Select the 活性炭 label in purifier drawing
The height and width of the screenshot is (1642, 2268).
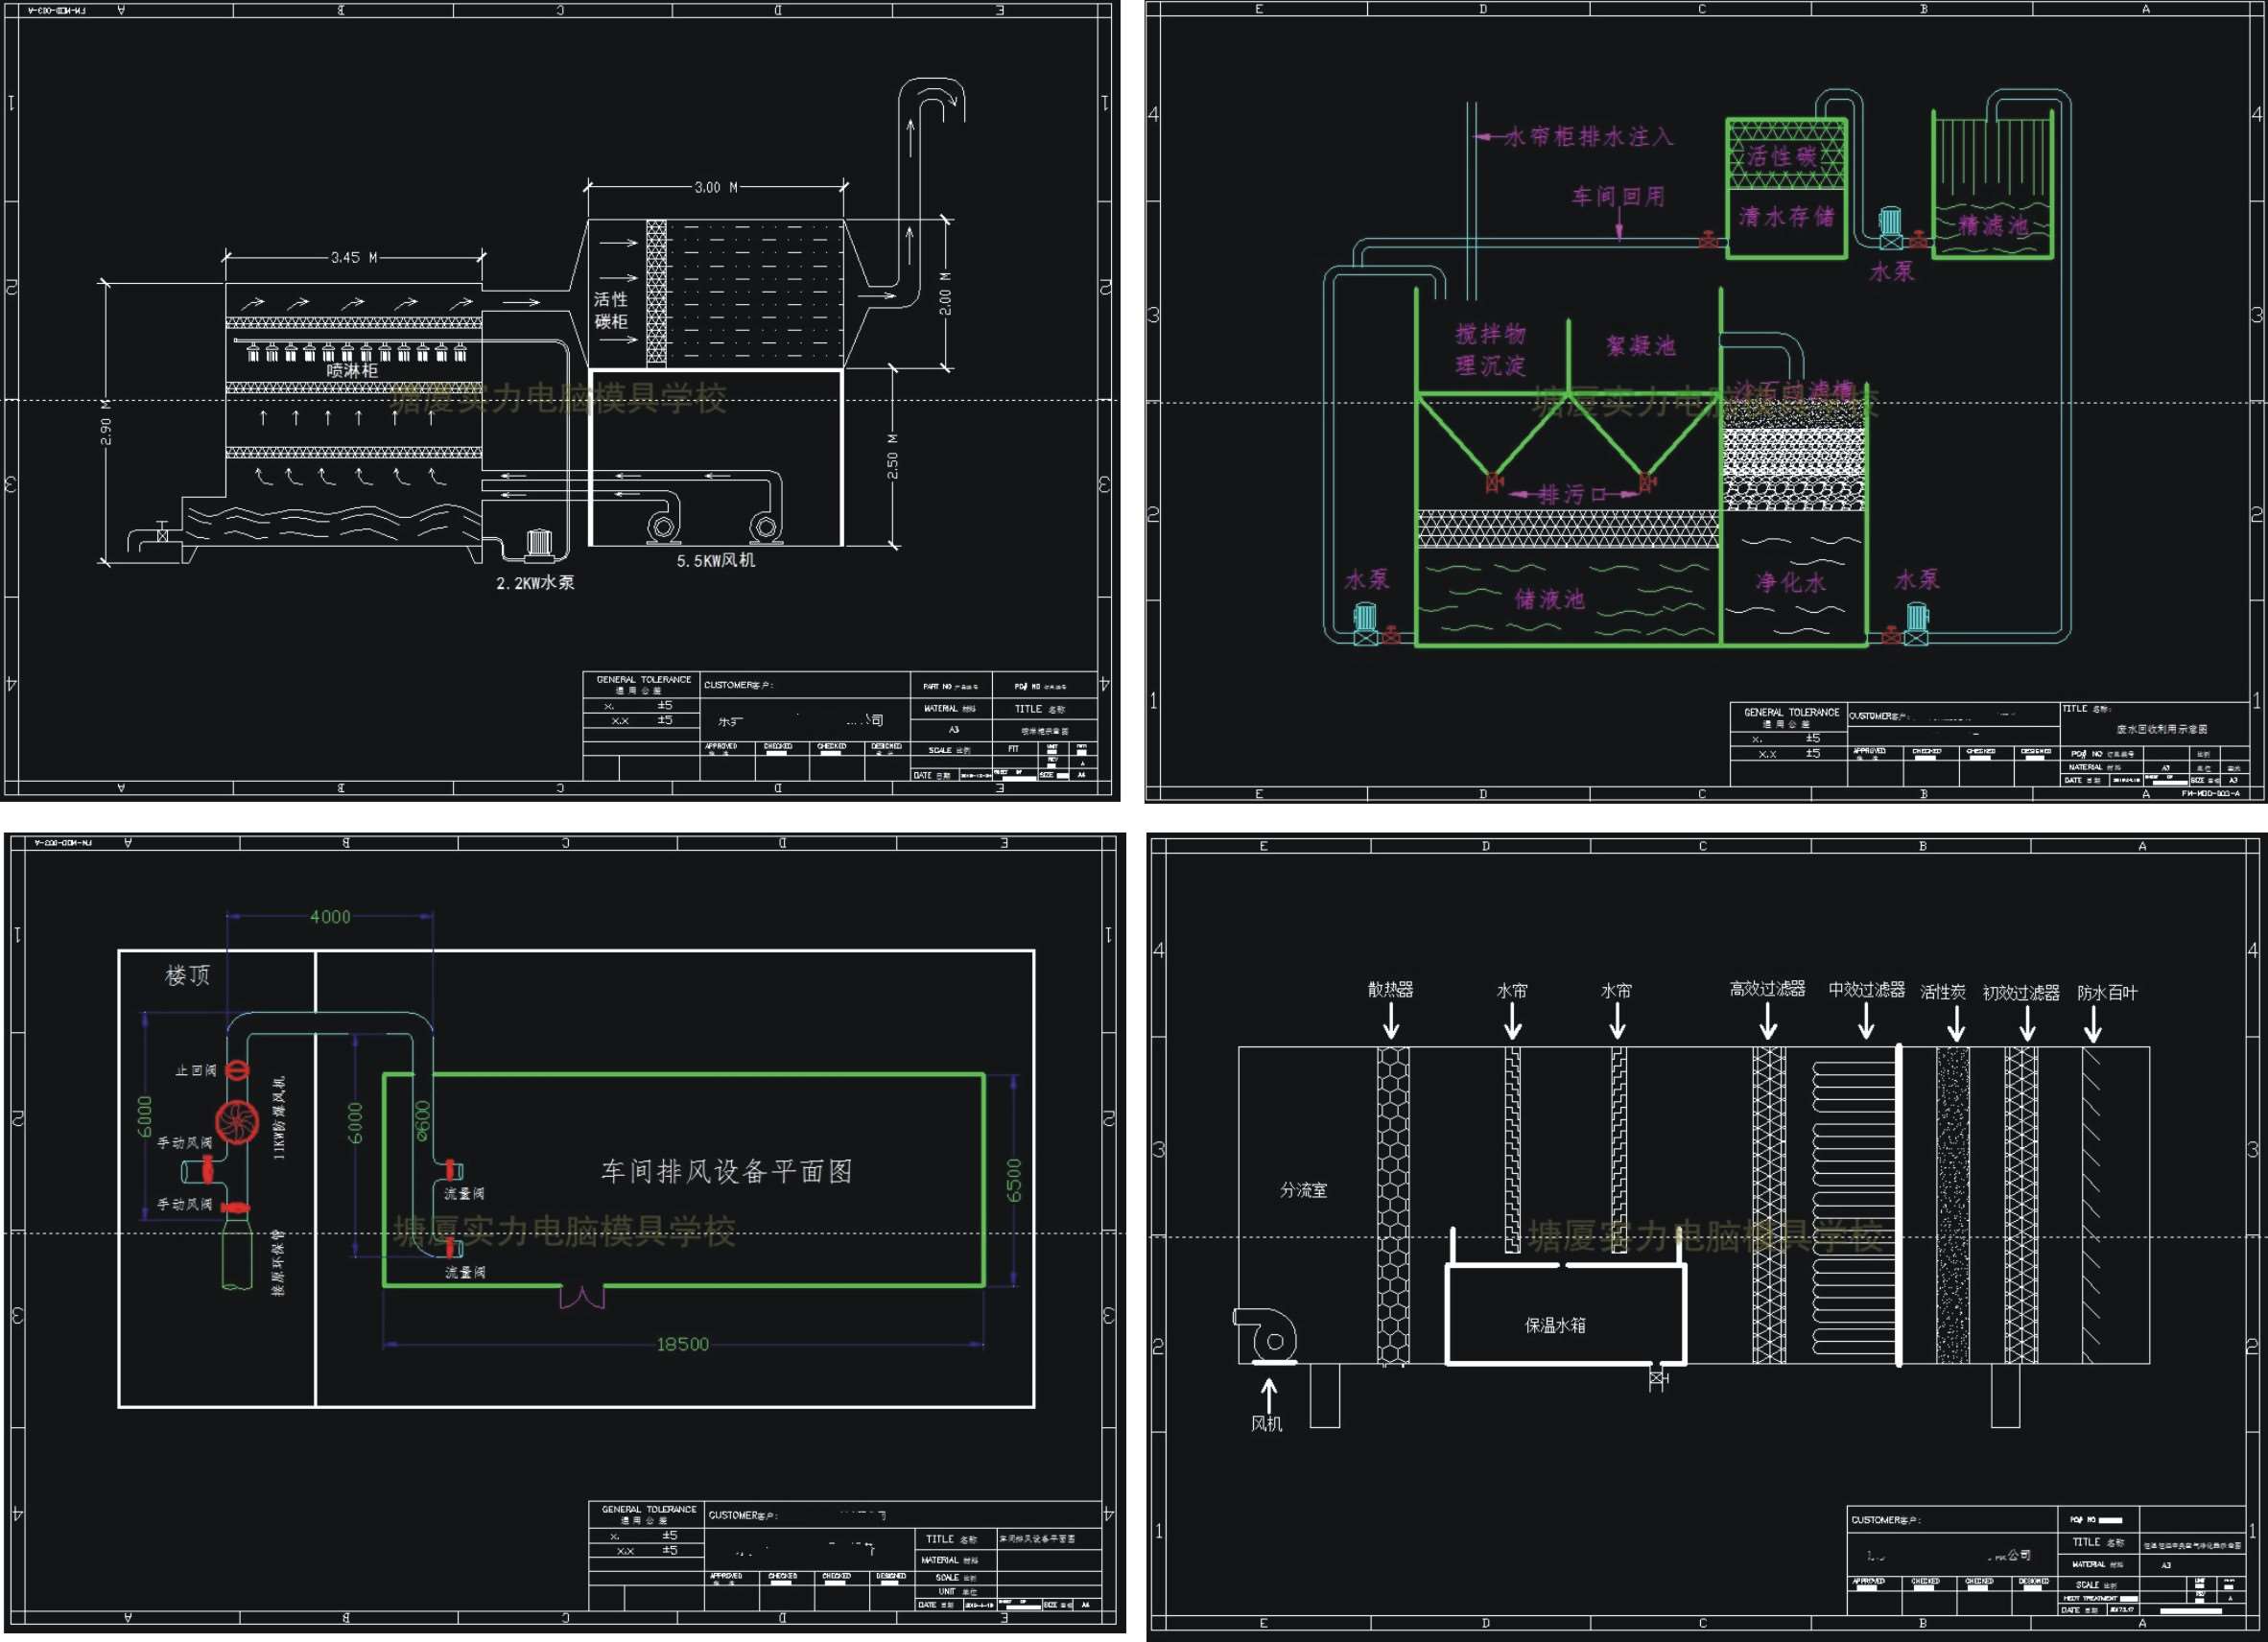(1943, 992)
